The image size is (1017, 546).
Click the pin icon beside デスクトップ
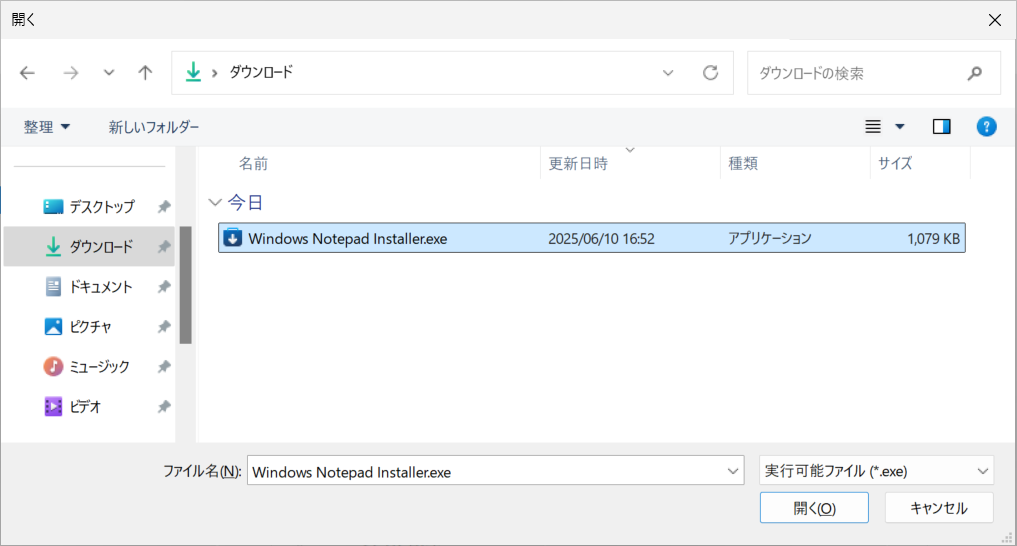point(163,207)
